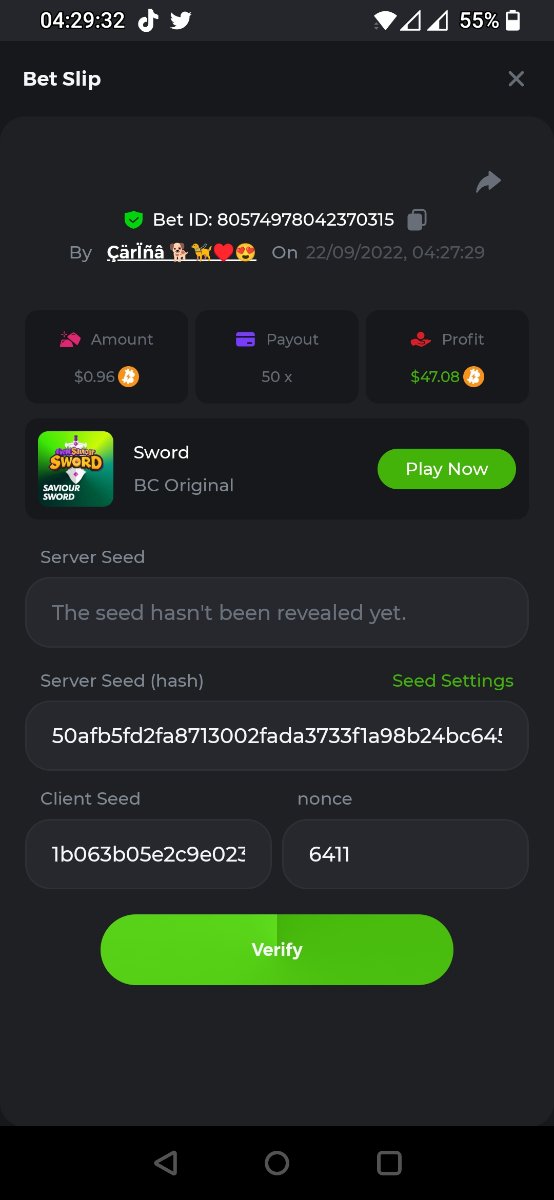Screen dimensions: 554x1200
Task: Tap the Bitcoin coin icon beside $47.08
Action: pos(474,377)
